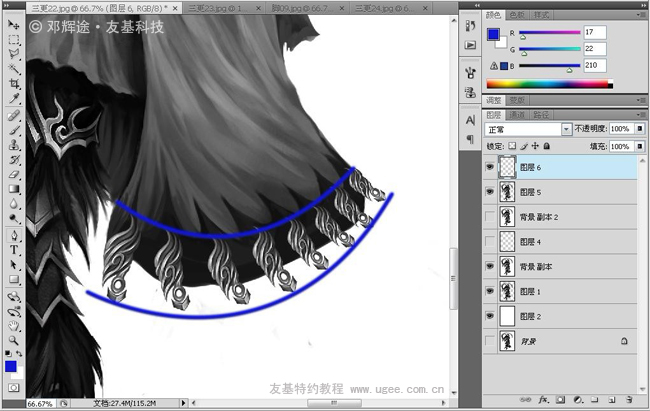Switch to document tab 三更24.jpg
Viewport: 650px width, 411px height.
click(391, 8)
